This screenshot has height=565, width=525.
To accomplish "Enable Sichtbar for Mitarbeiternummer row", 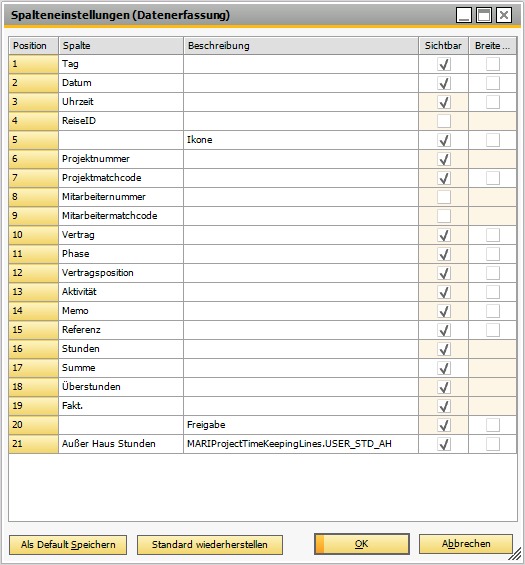I will coord(444,197).
